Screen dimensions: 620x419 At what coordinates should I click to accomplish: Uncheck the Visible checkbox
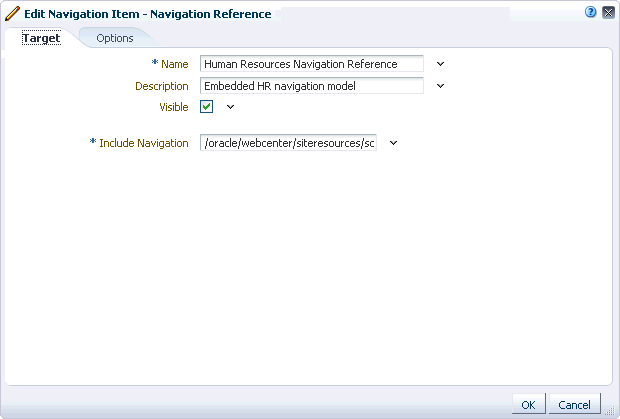click(x=206, y=106)
